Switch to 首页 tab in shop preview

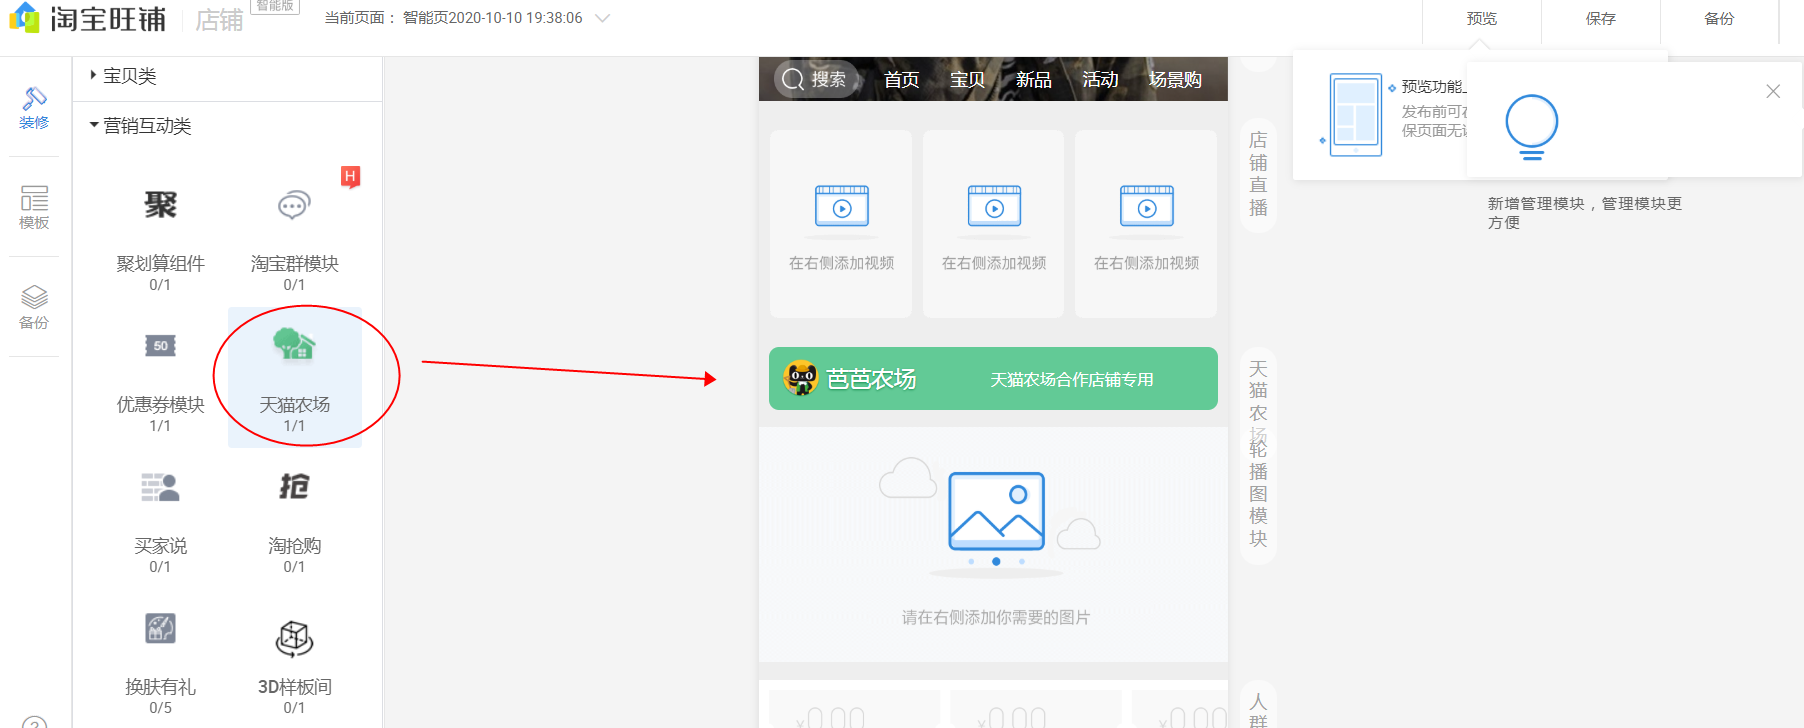(901, 79)
